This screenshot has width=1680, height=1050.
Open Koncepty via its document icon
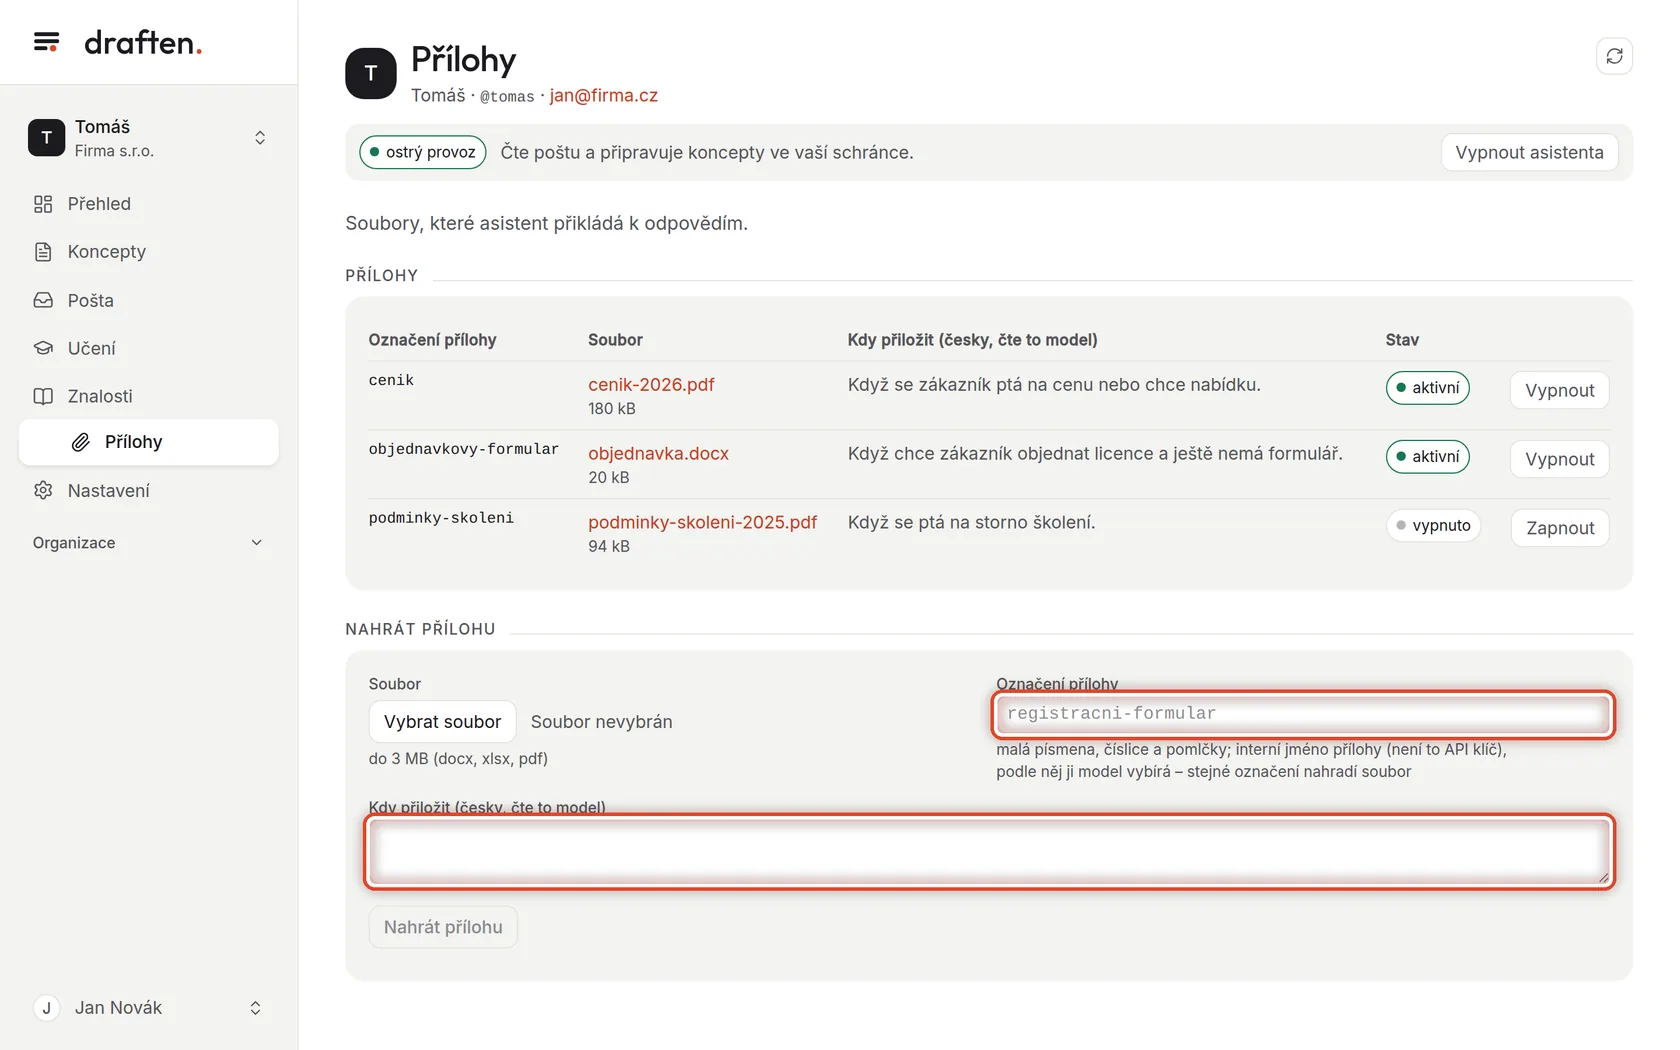[43, 252]
